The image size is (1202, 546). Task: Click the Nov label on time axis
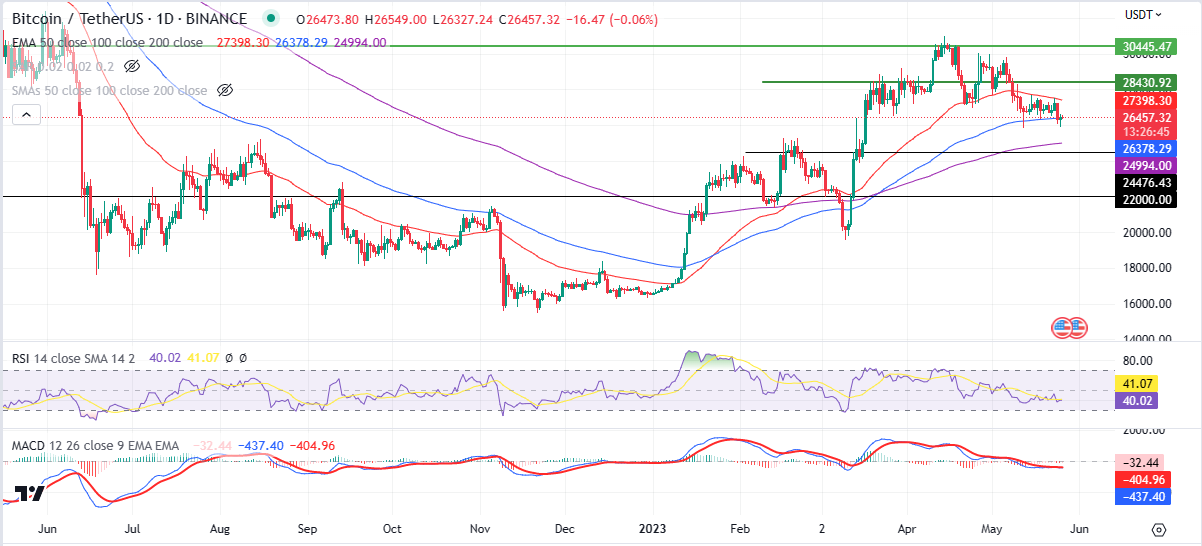coord(480,528)
